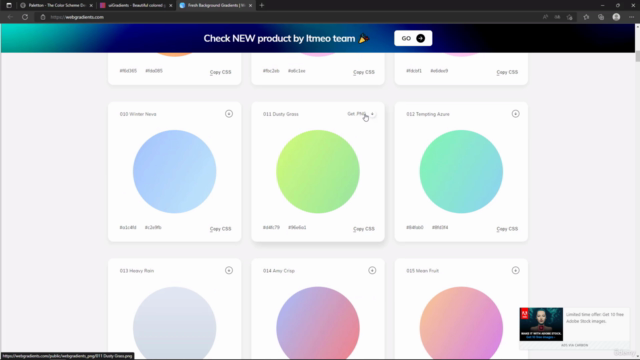Open the Favorites list

point(586,17)
